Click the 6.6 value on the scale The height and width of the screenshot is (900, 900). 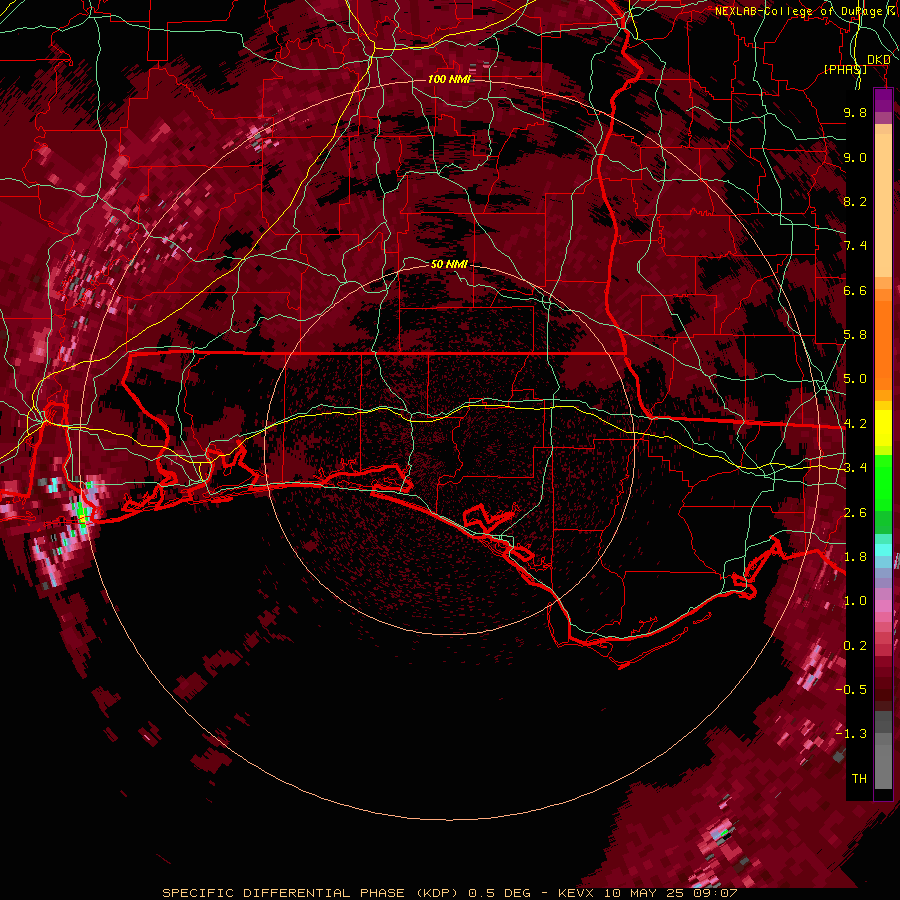(855, 290)
